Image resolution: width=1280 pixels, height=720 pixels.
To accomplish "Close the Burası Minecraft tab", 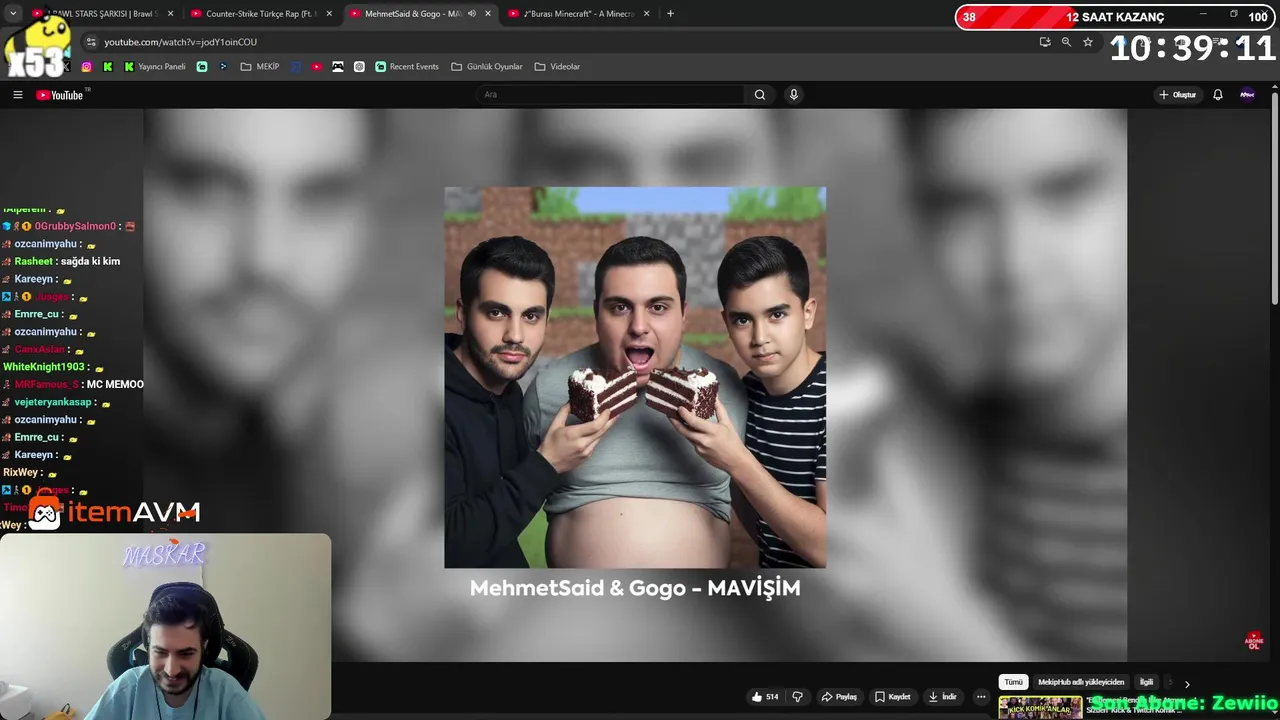I will [647, 14].
